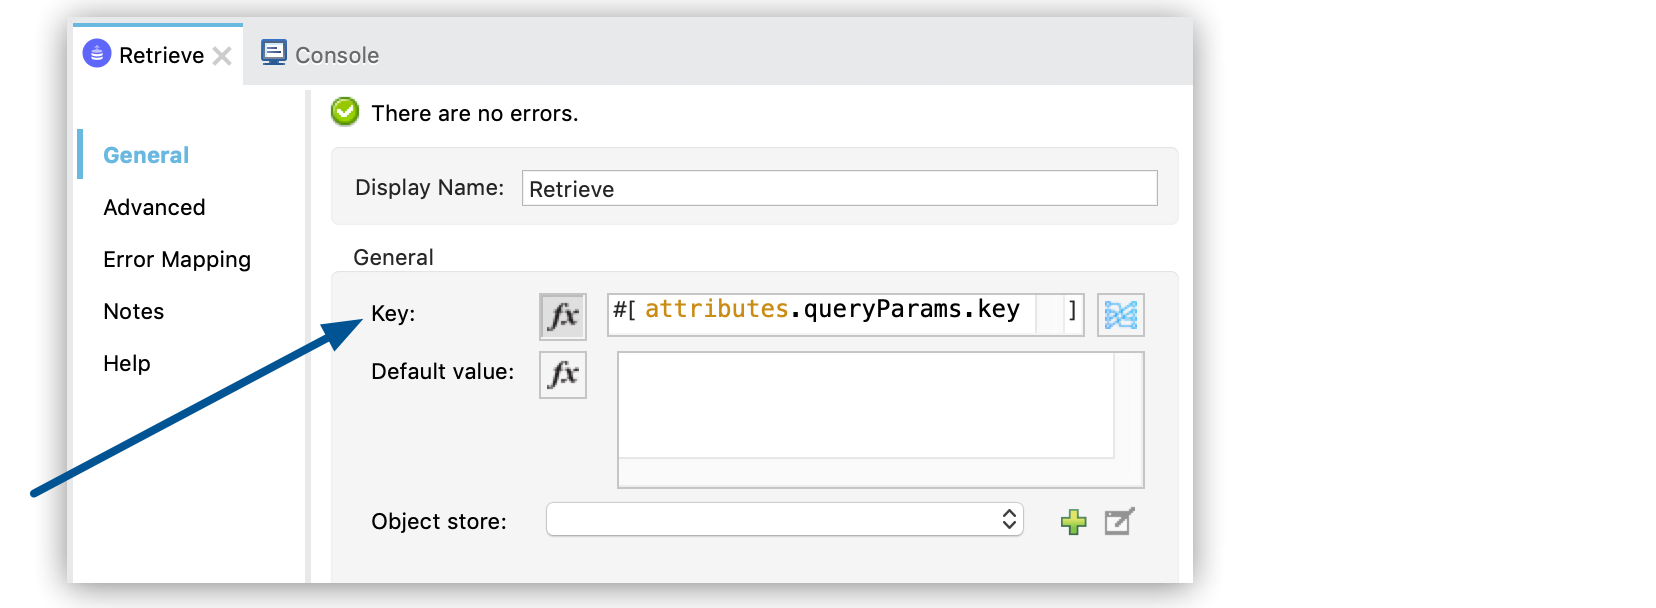Open the Help section
The height and width of the screenshot is (608, 1656).
click(x=126, y=363)
